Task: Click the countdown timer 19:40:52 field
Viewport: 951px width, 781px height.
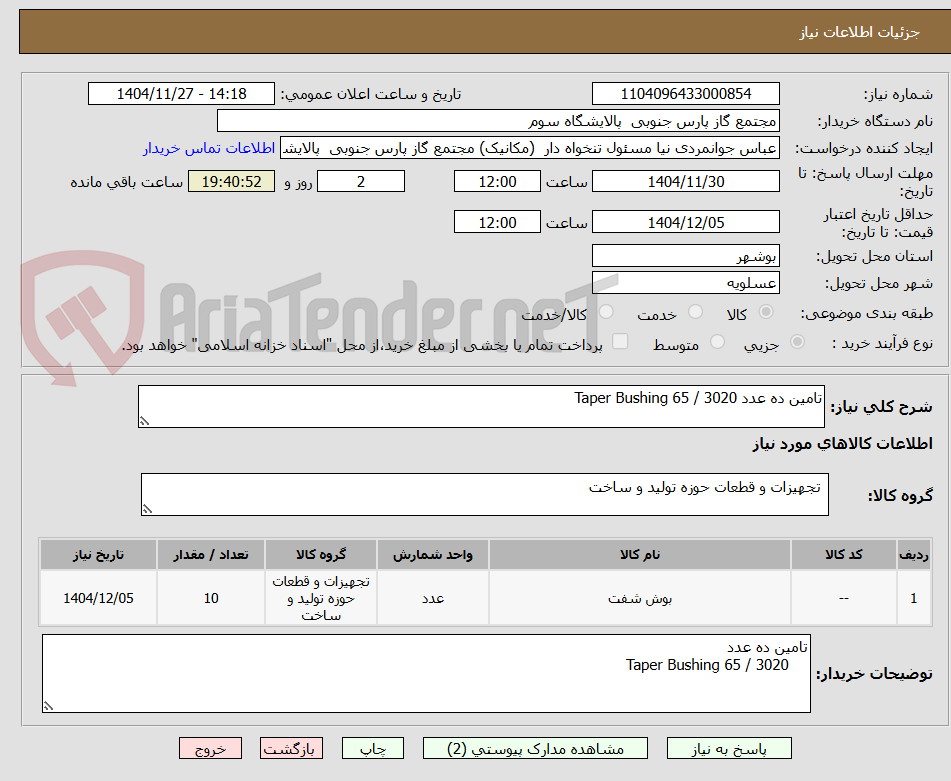Action: (x=231, y=181)
